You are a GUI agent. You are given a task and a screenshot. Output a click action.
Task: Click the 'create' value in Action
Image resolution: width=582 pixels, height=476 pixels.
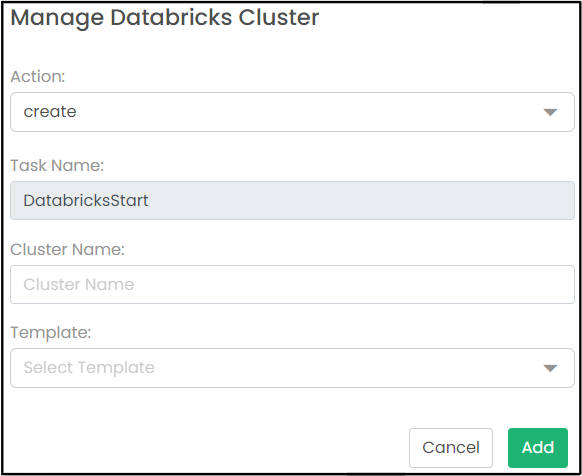click(50, 112)
